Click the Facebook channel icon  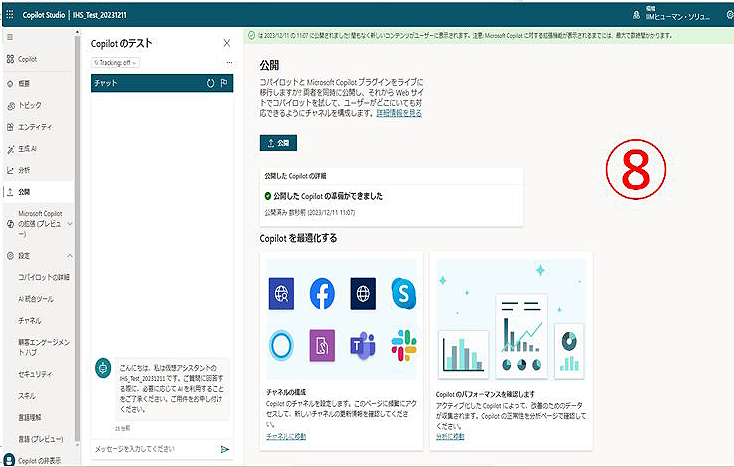pos(322,294)
